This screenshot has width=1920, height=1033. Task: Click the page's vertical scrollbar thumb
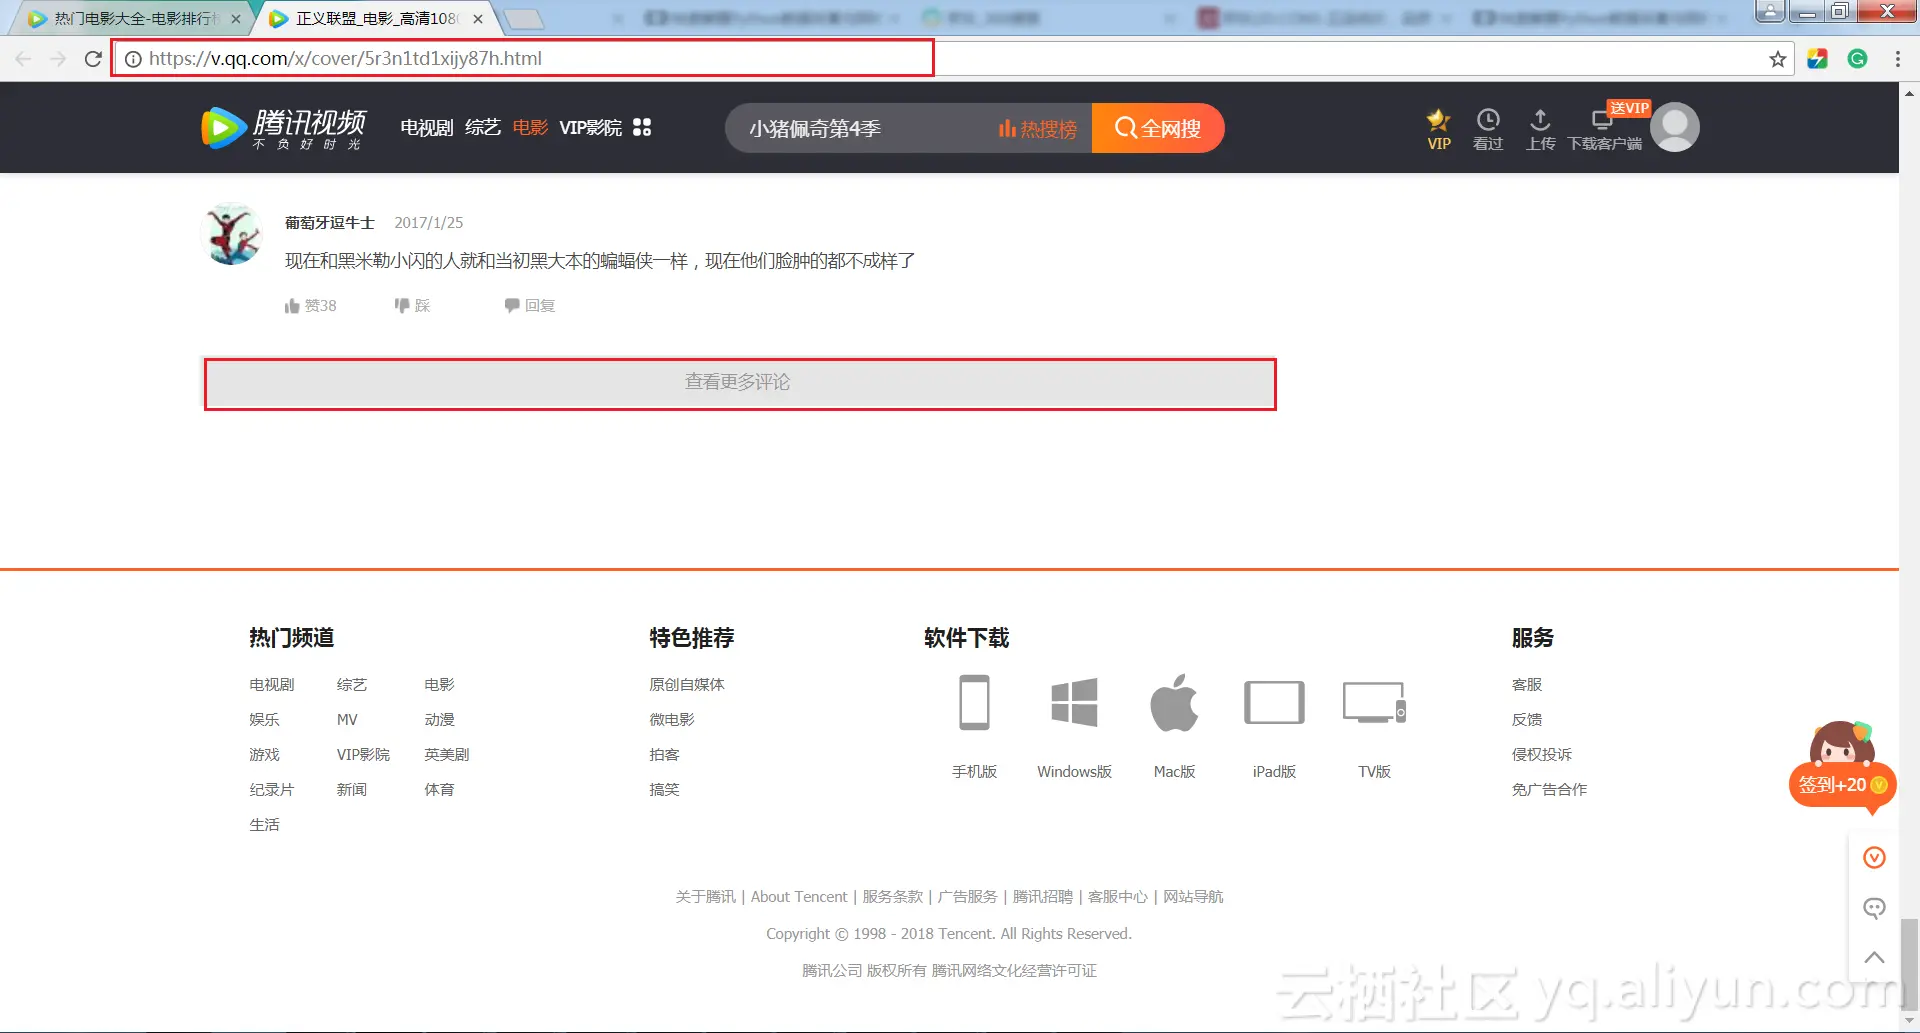point(1909,965)
